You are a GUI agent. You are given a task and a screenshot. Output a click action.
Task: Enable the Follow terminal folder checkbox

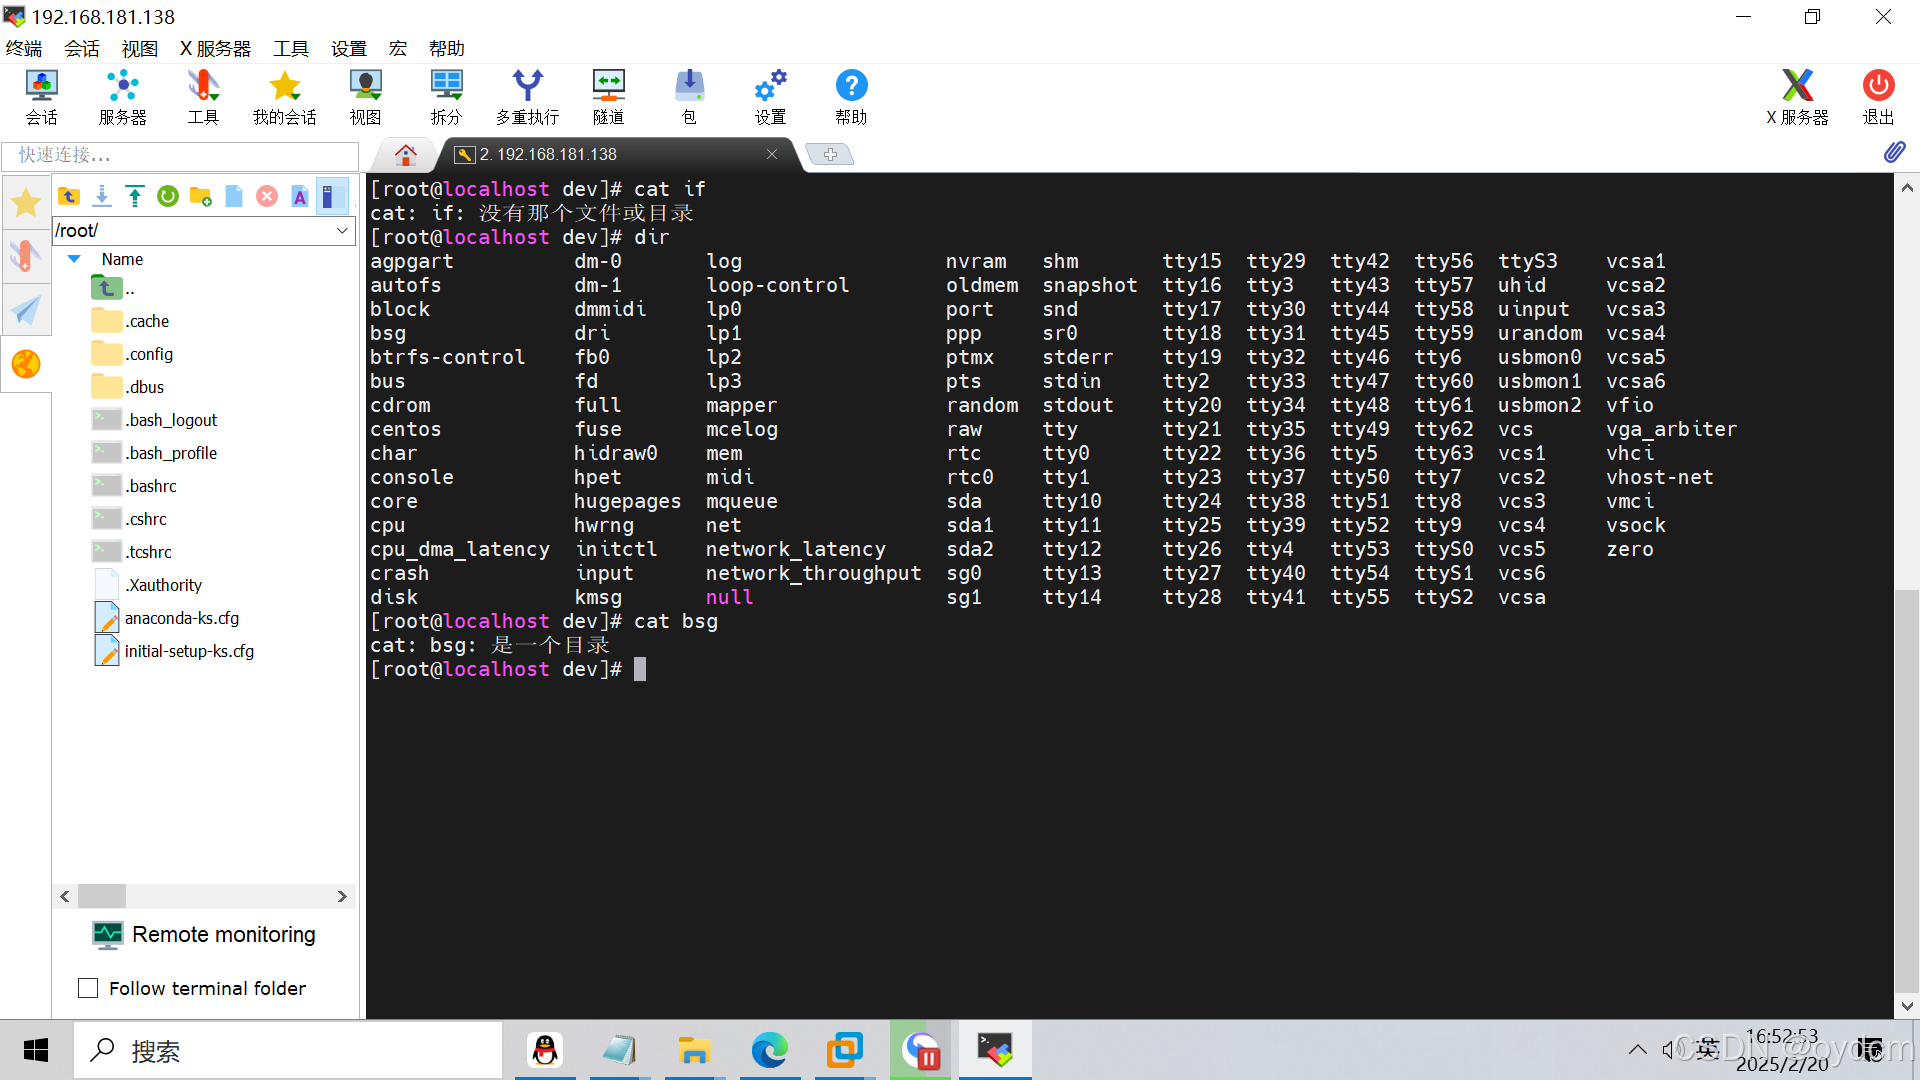coord(88,988)
